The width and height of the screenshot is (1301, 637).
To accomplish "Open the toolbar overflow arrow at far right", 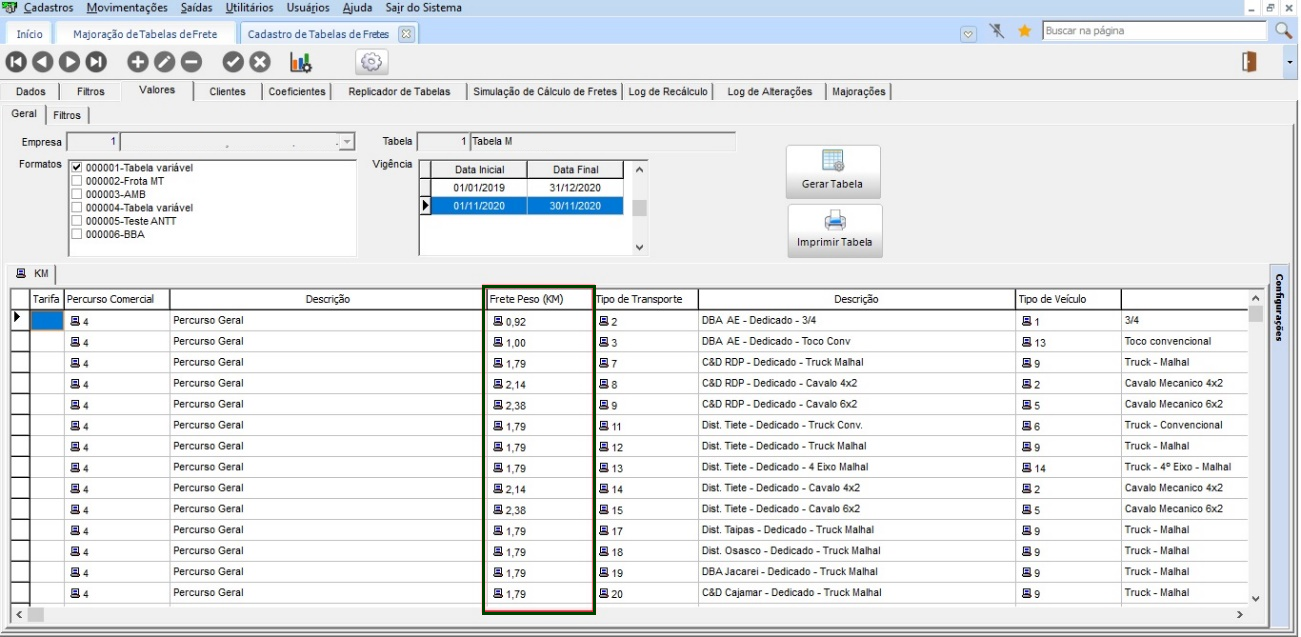I will click(1290, 62).
